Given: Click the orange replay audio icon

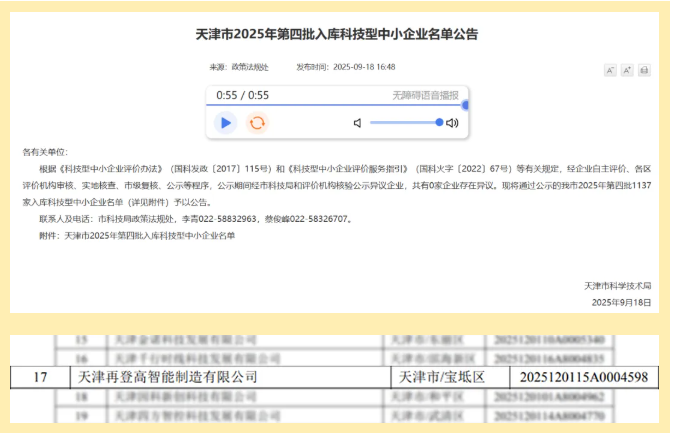Looking at the screenshot, I should pos(257,123).
